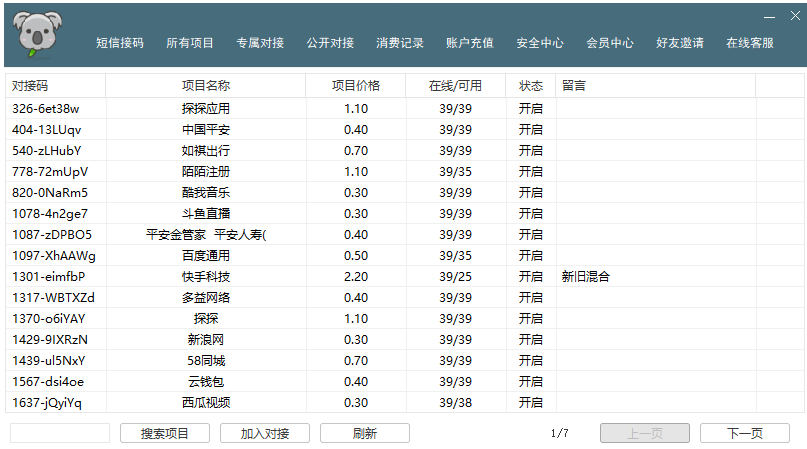The height and width of the screenshot is (449, 807).
Task: Select row 820-0NaRm5
Action: tap(405, 193)
